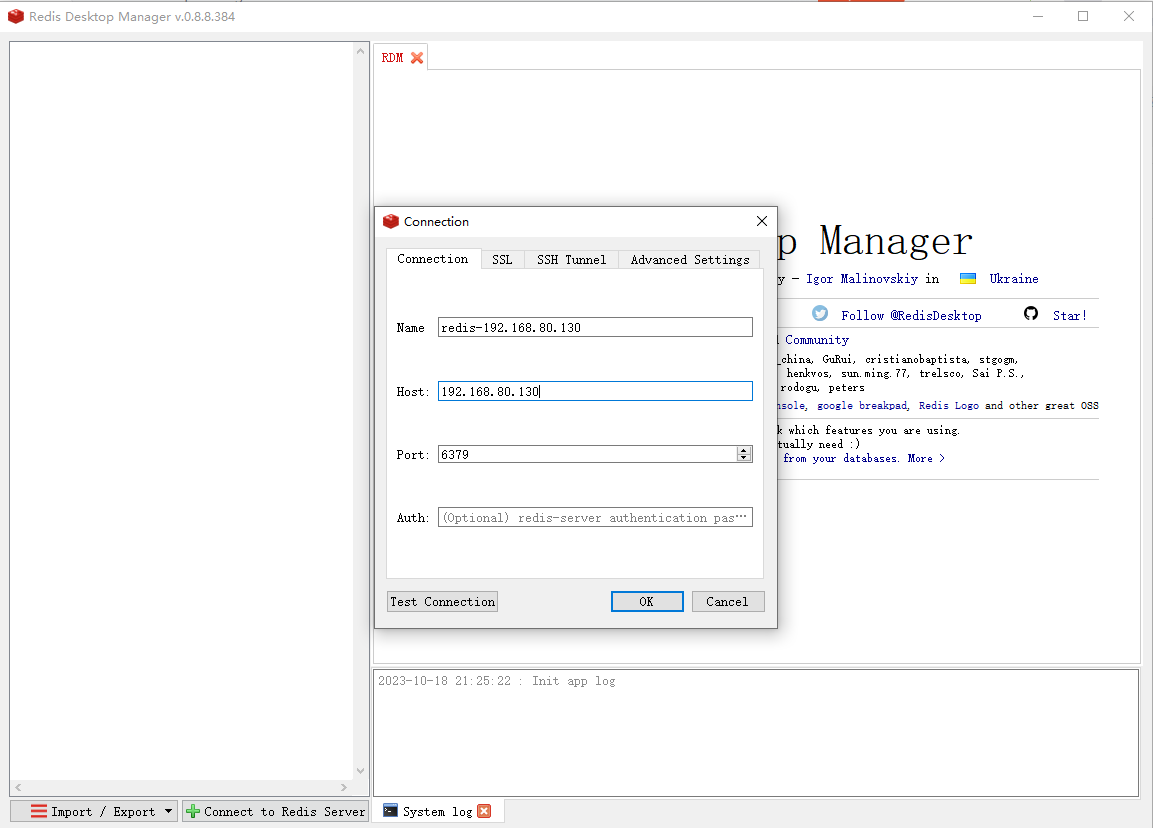Close the Connection dialog
Image resolution: width=1153 pixels, height=828 pixels.
(762, 221)
